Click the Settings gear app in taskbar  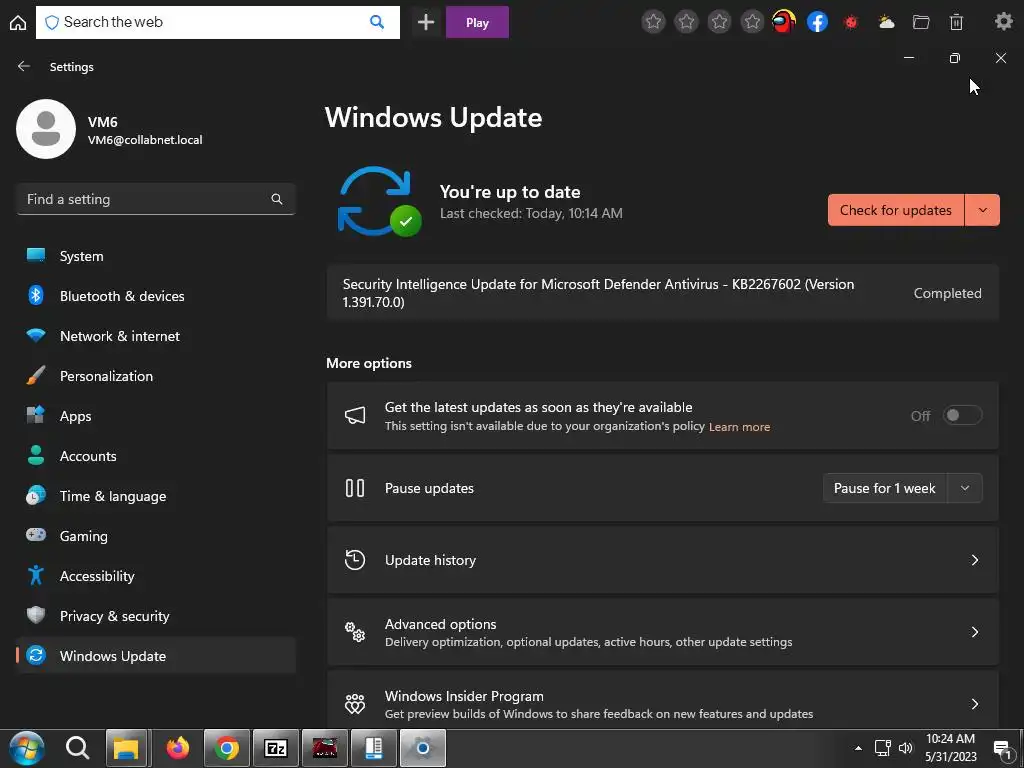423,748
